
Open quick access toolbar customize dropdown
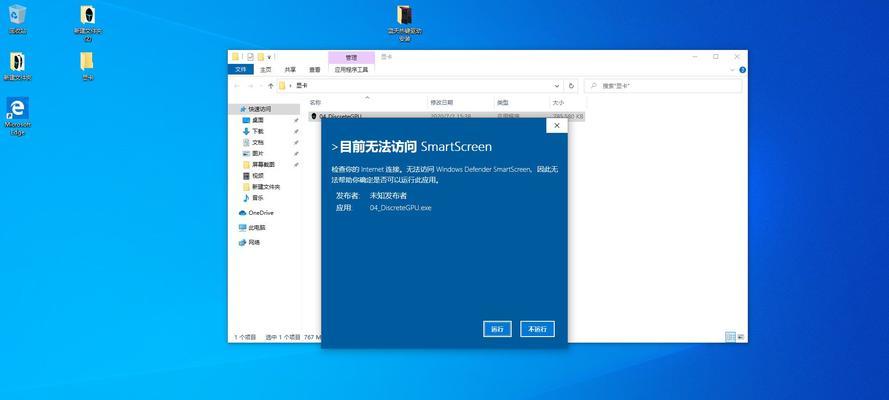[269, 57]
